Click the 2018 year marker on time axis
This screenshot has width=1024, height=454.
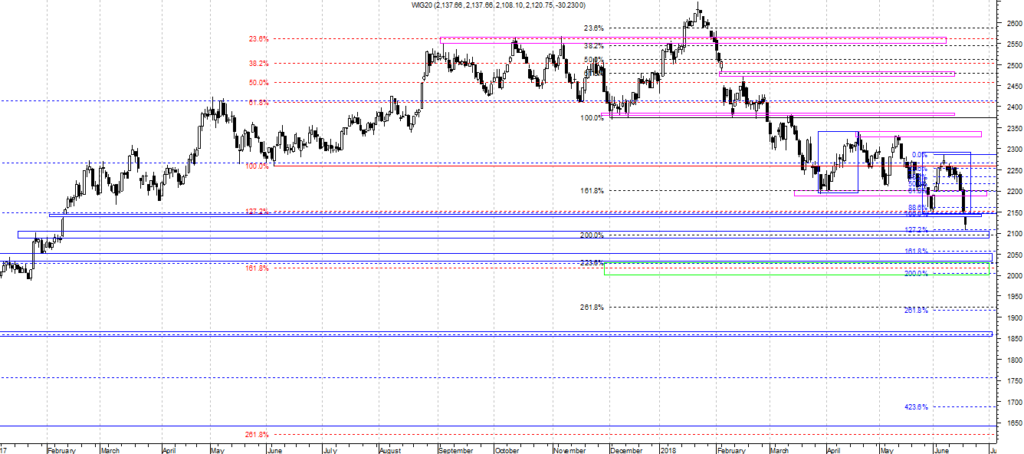tap(667, 449)
